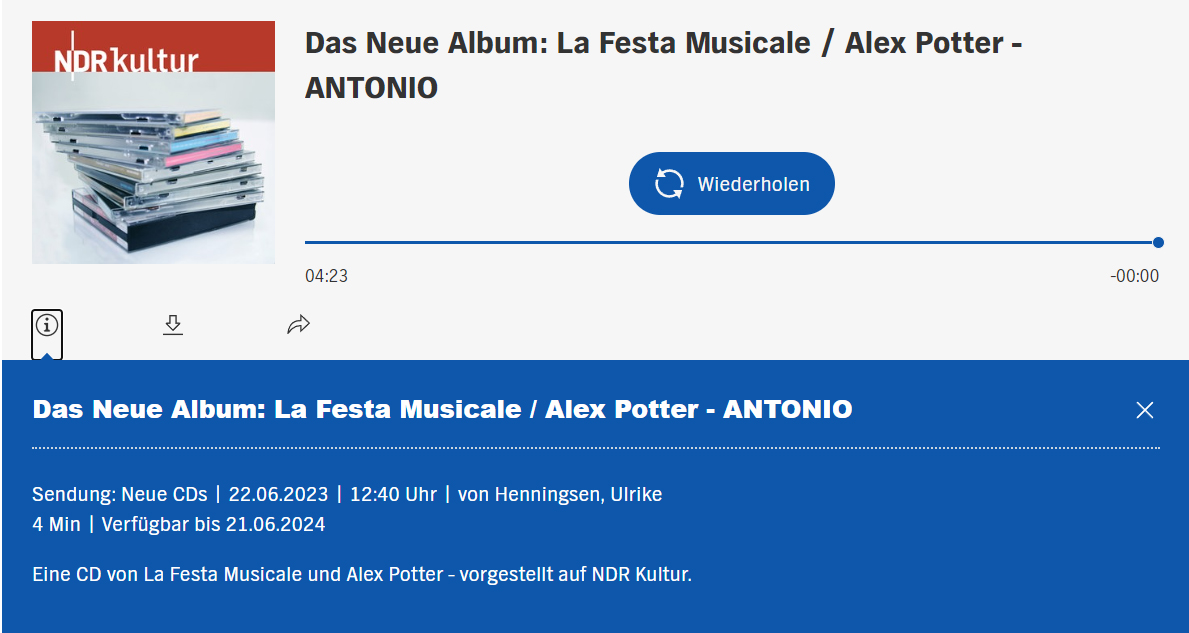Click the remaining time -00:00
The width and height of the screenshot is (1189, 633).
[x=1134, y=276]
